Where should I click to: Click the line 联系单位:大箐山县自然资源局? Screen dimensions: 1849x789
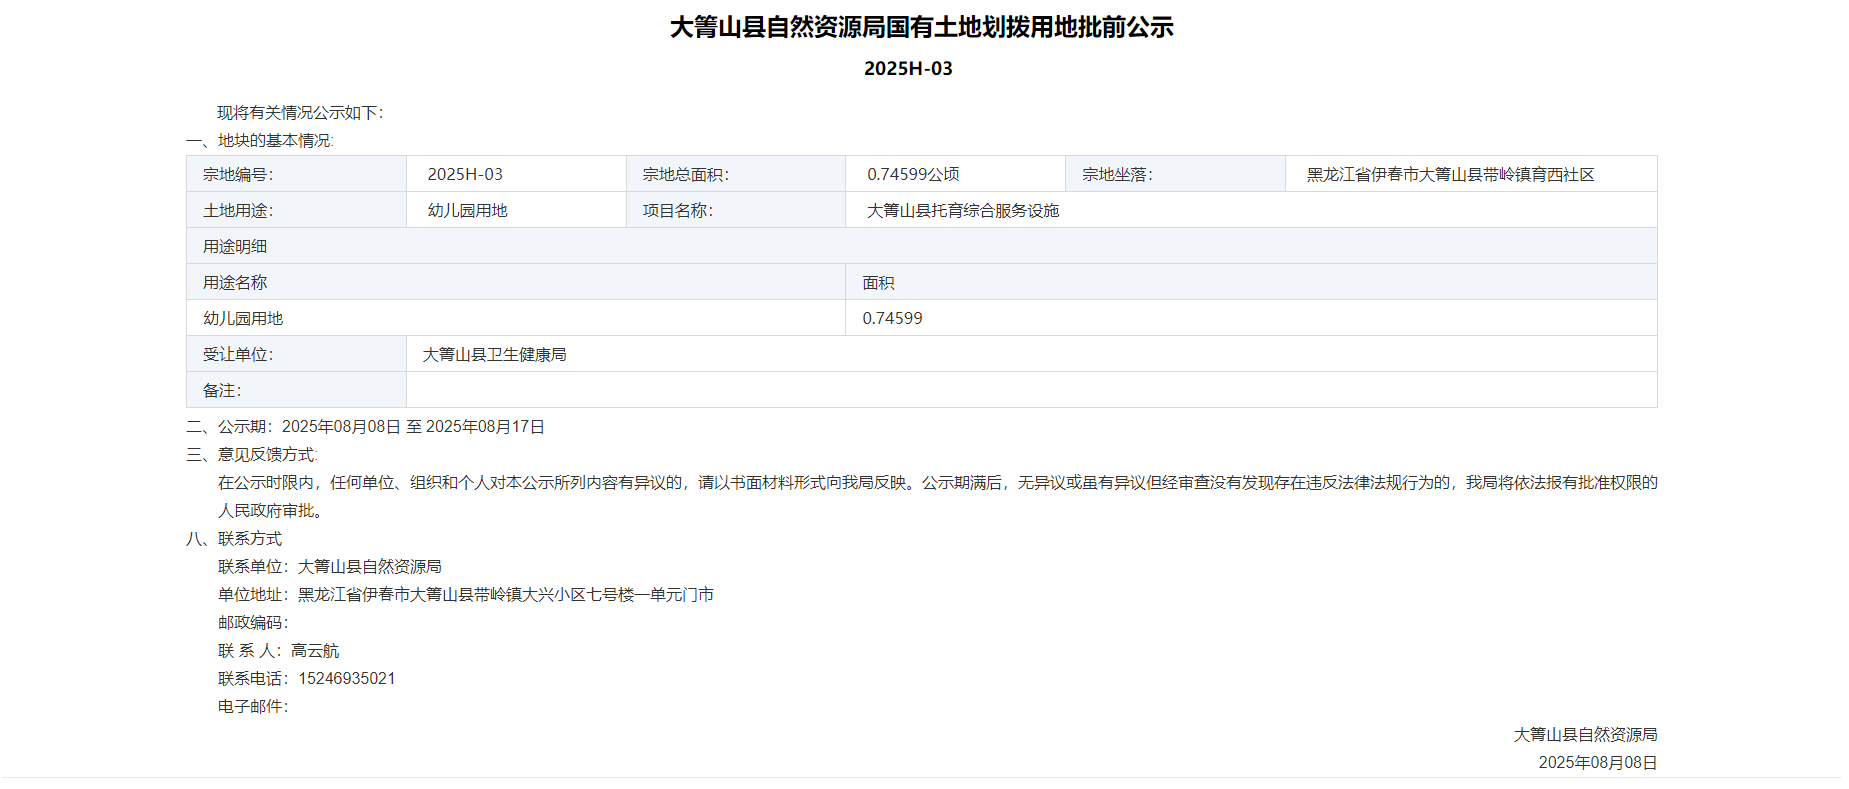pos(330,567)
